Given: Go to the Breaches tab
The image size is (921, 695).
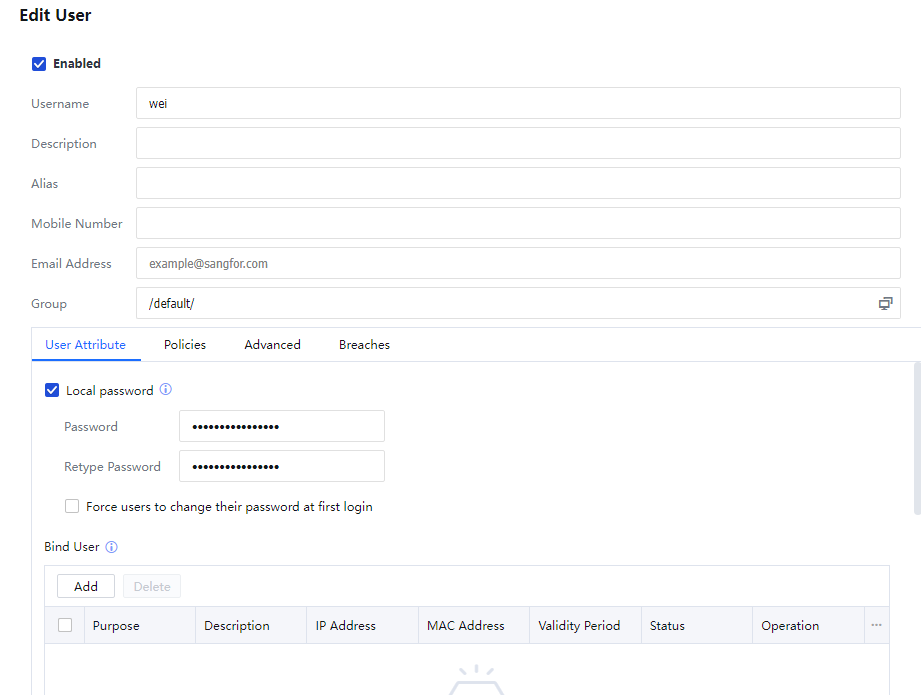Looking at the screenshot, I should (364, 345).
